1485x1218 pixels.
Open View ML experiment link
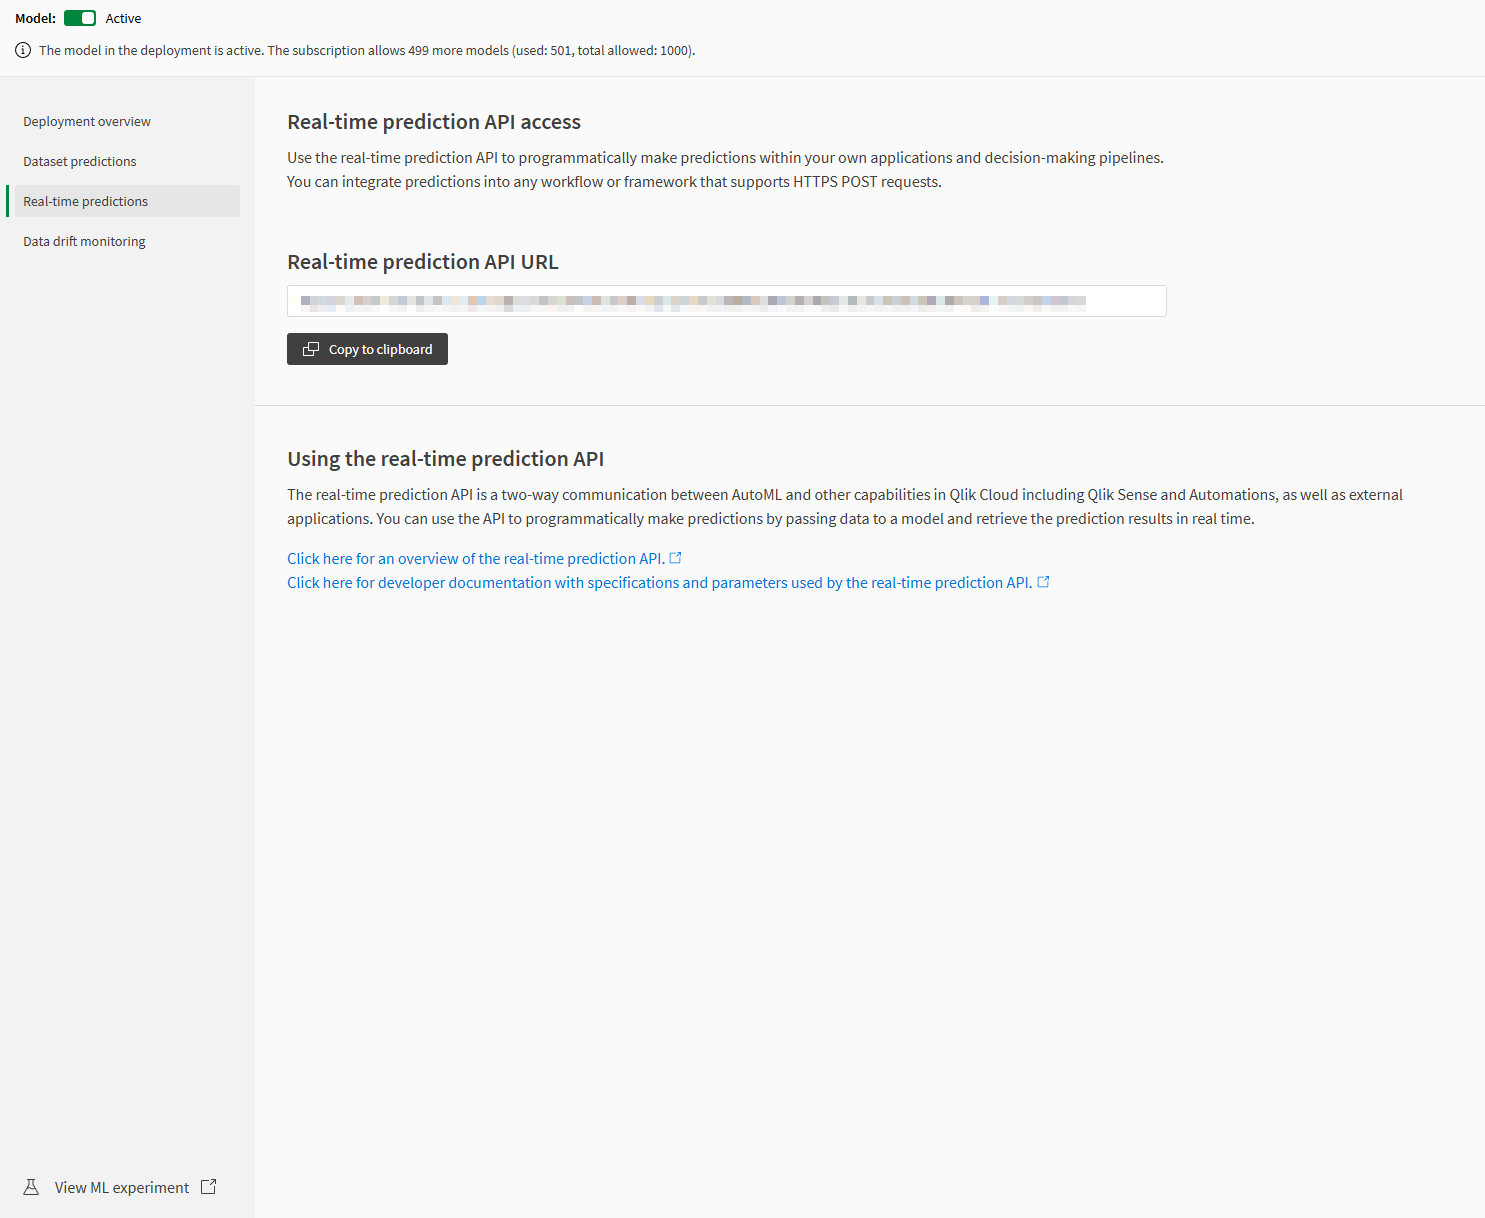point(120,1187)
